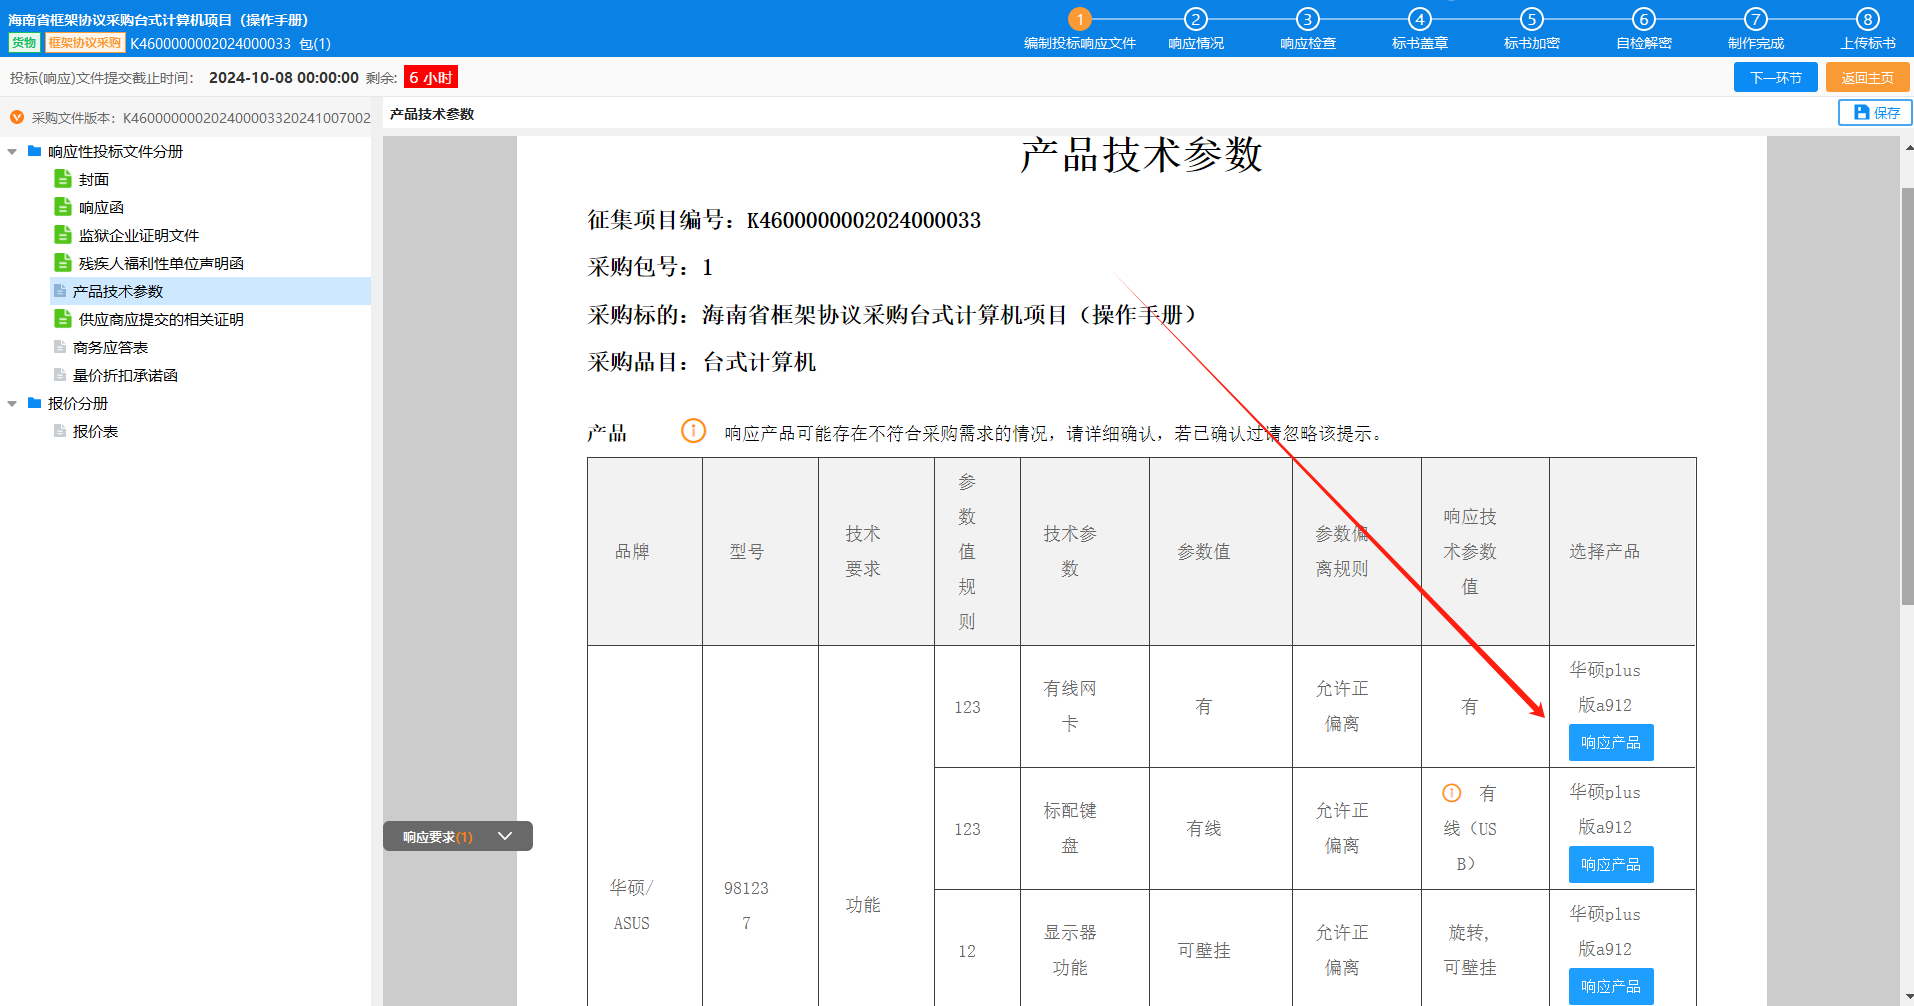Viewport: 1914px width, 1006px height.
Task: Expand the 响应要求(1) panel chevron
Action: coord(505,836)
